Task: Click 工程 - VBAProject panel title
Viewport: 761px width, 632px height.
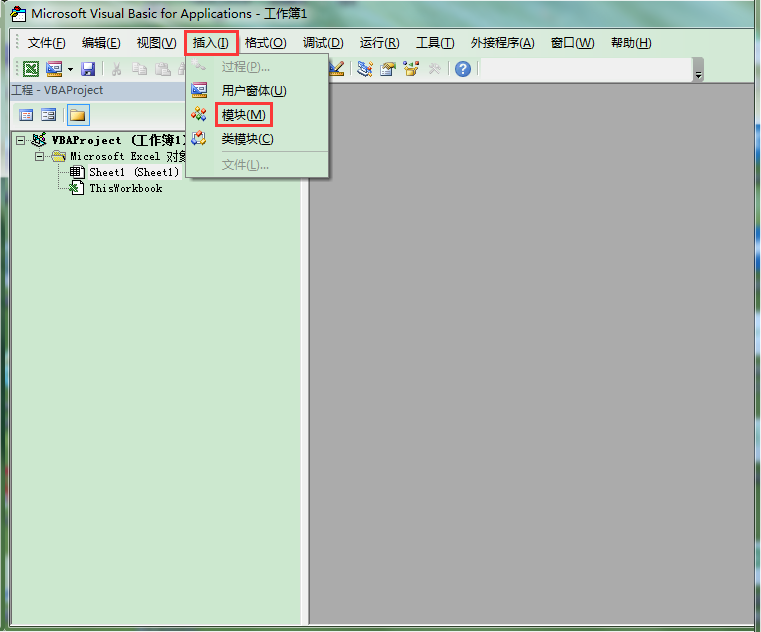Action: click(57, 90)
